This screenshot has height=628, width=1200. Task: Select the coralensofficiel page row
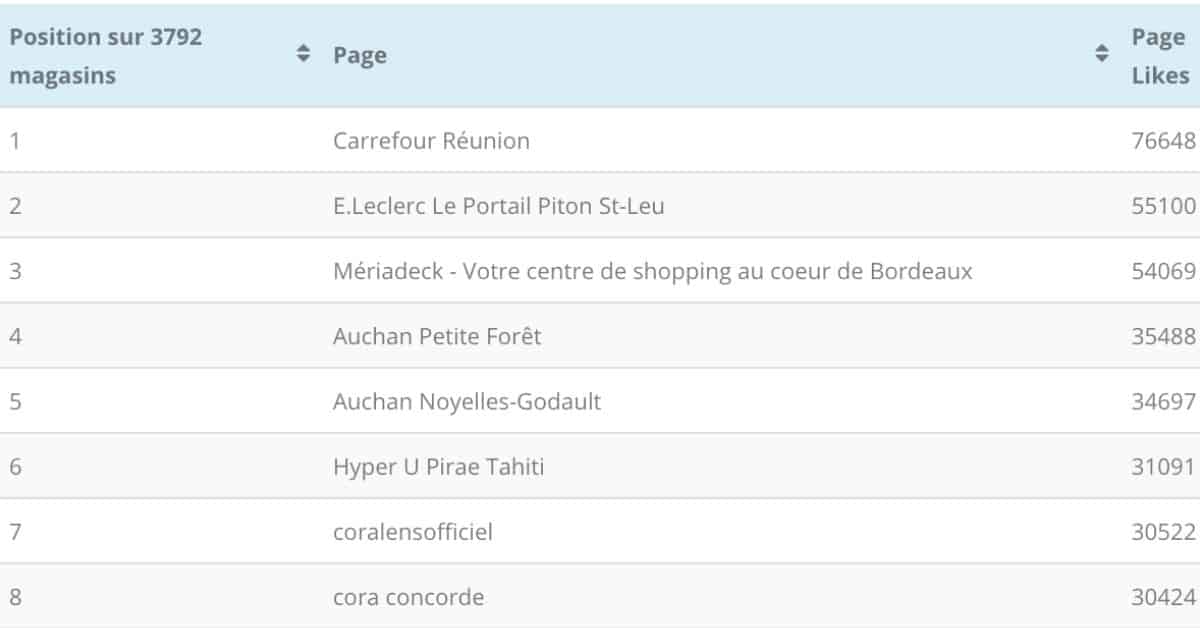click(600, 532)
